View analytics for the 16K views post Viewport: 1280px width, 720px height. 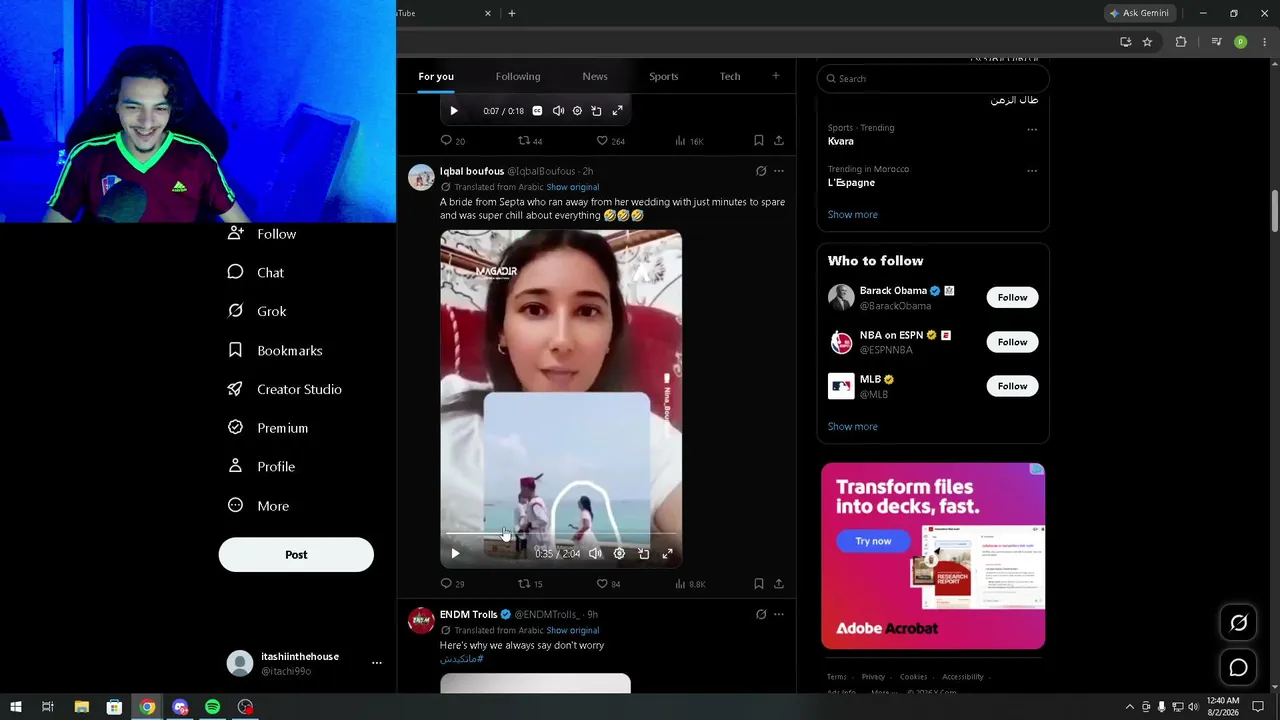click(x=690, y=141)
